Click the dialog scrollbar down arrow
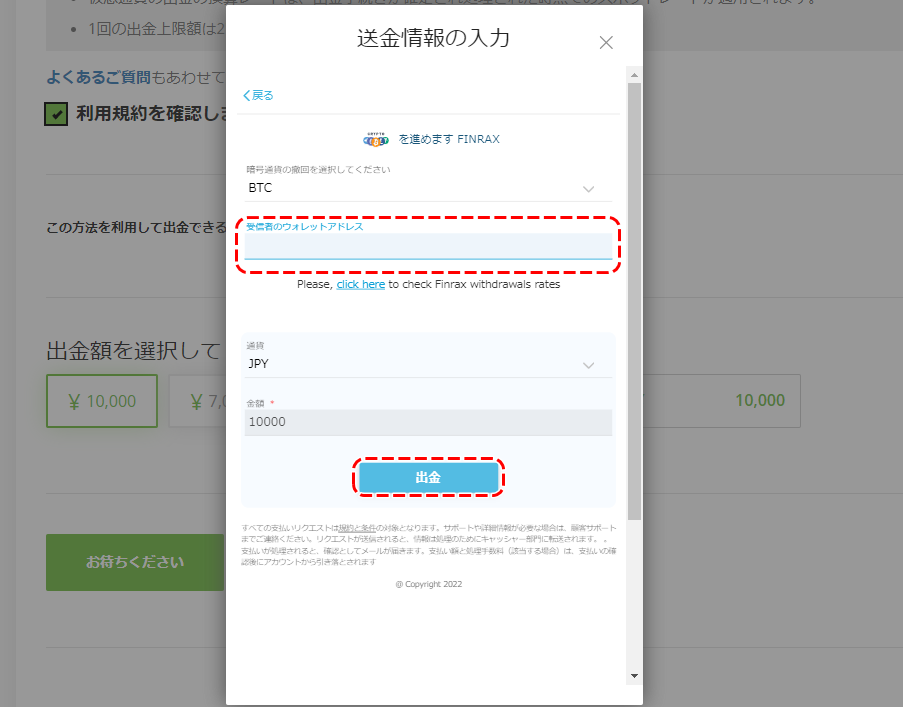903x707 pixels. point(634,676)
